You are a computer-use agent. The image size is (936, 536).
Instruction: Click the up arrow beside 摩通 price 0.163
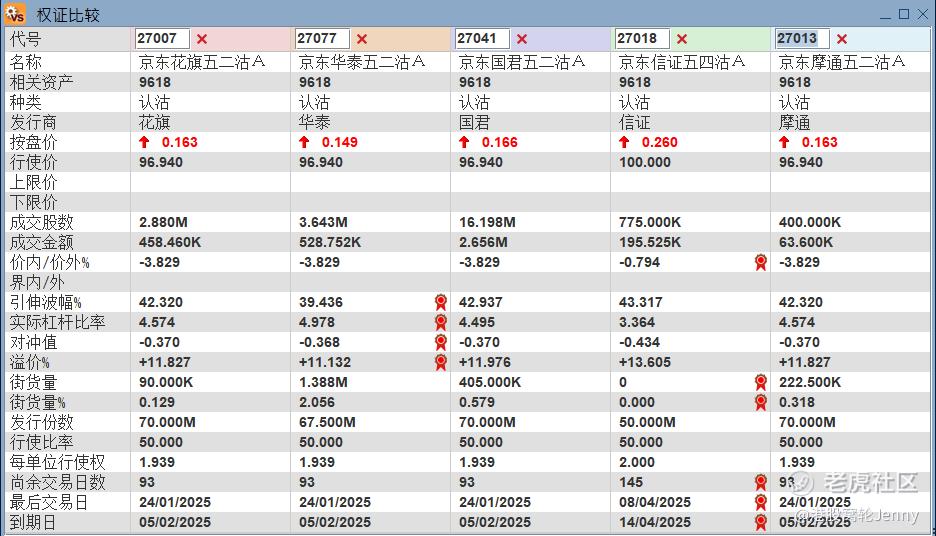pos(784,142)
